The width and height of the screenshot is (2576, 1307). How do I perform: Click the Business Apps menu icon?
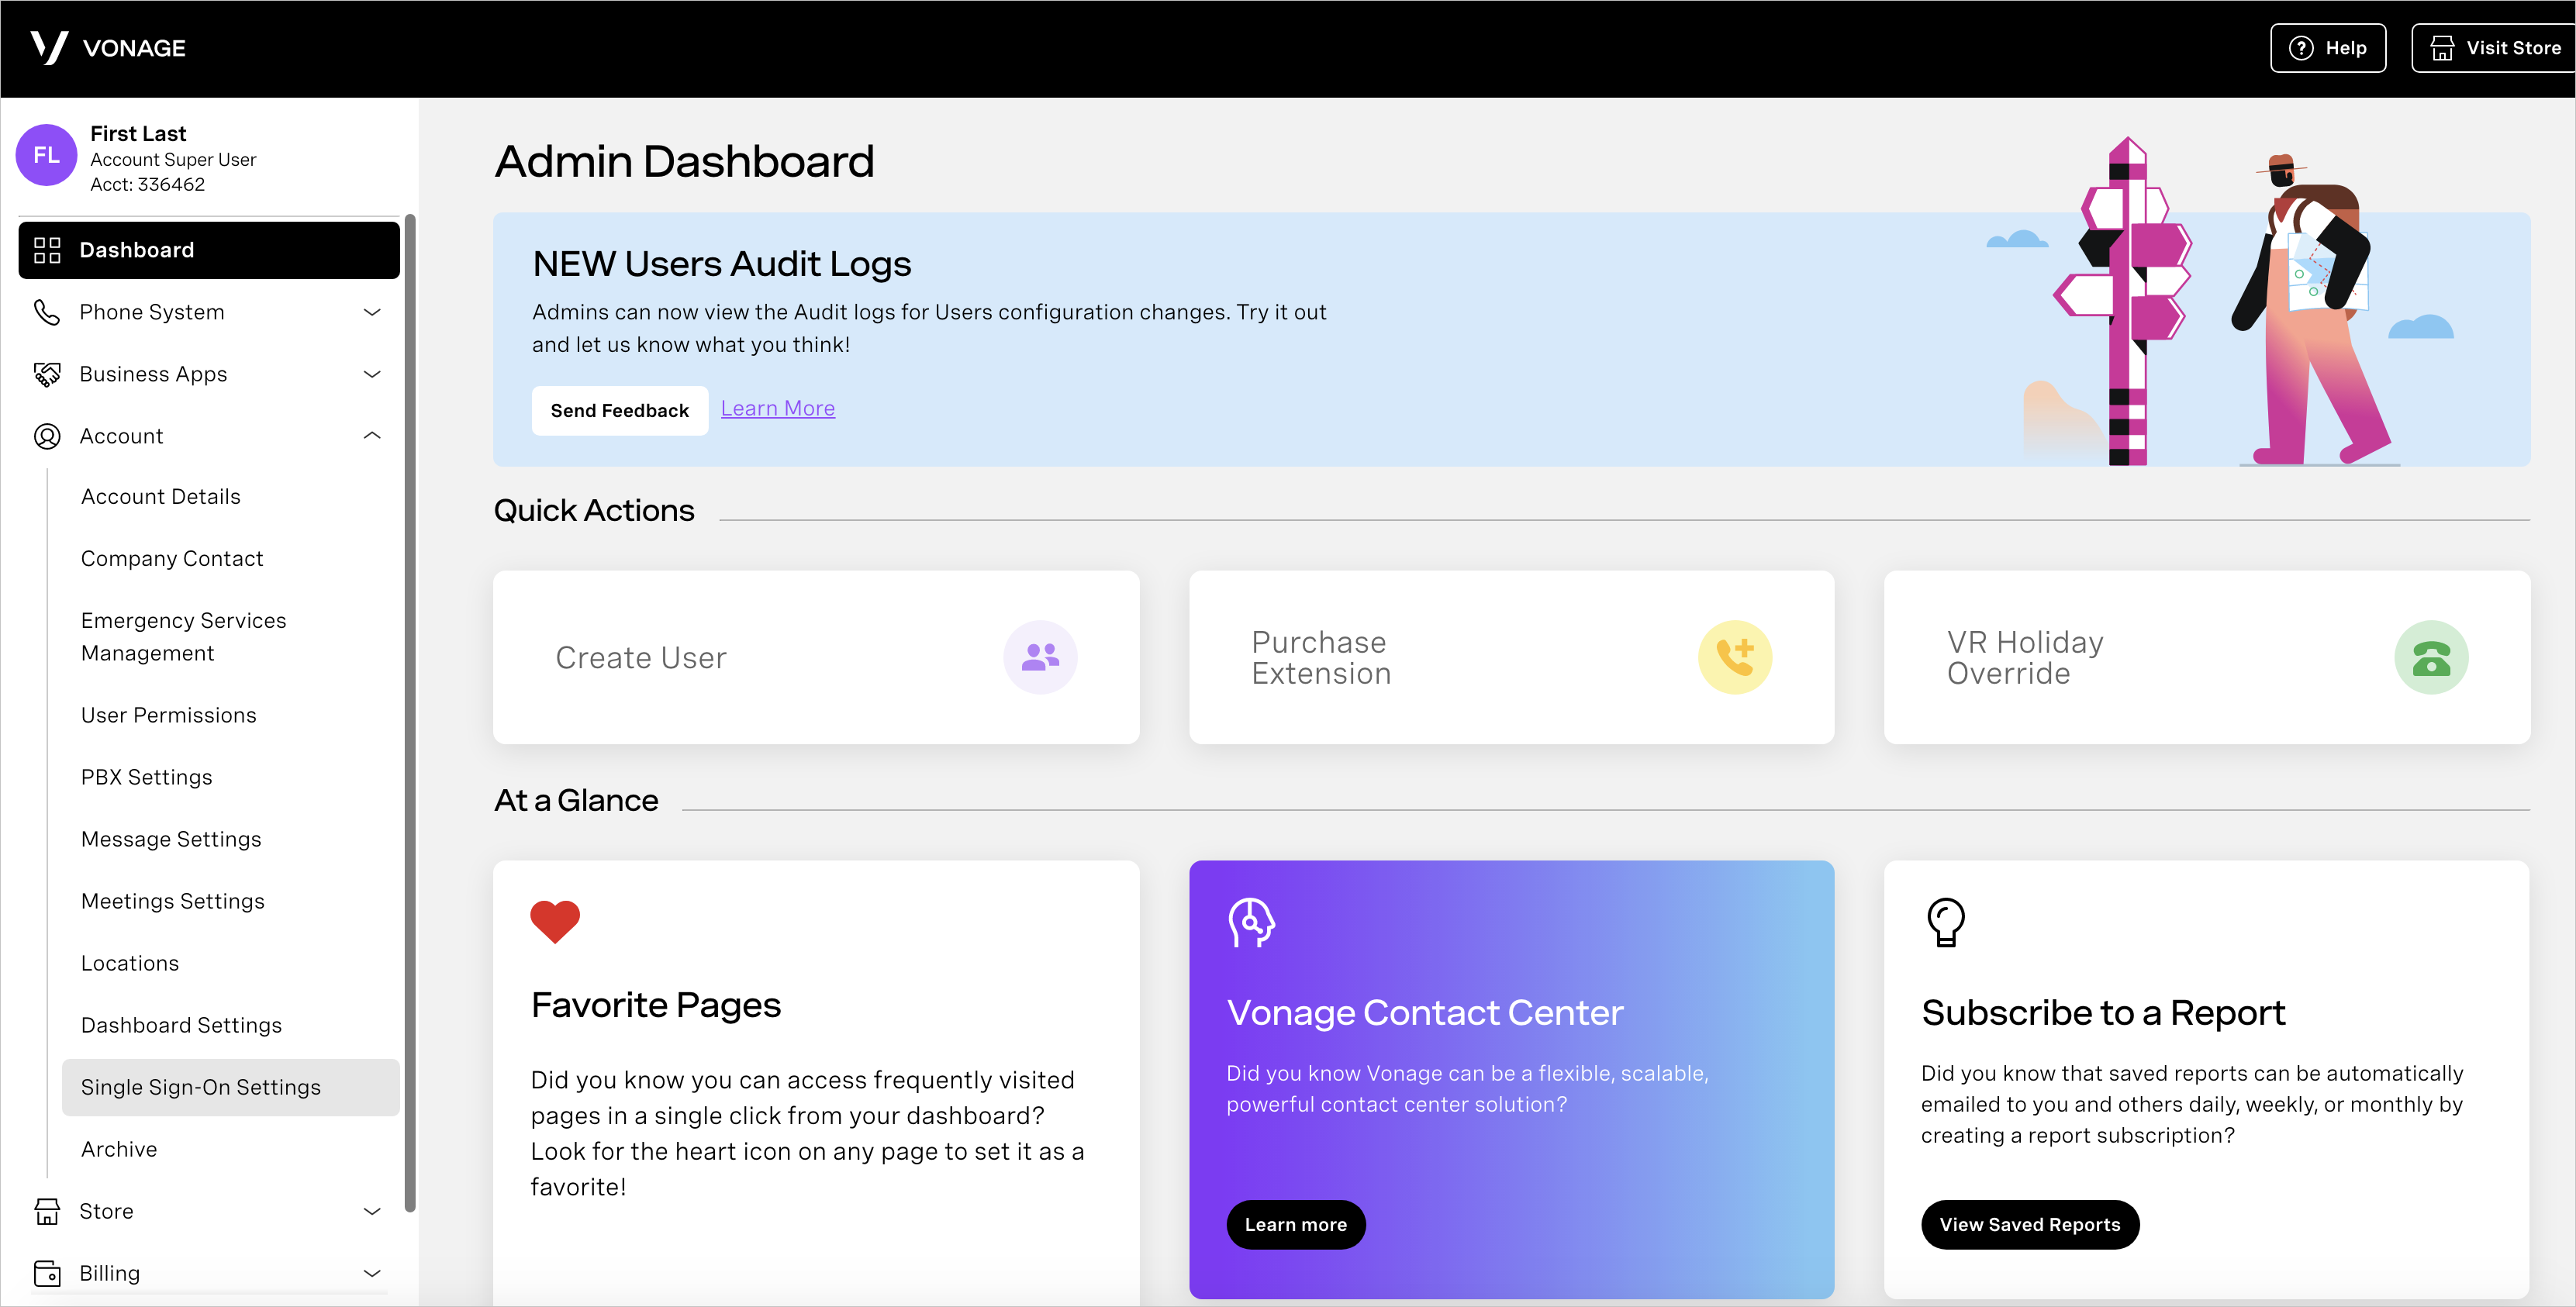coord(45,374)
